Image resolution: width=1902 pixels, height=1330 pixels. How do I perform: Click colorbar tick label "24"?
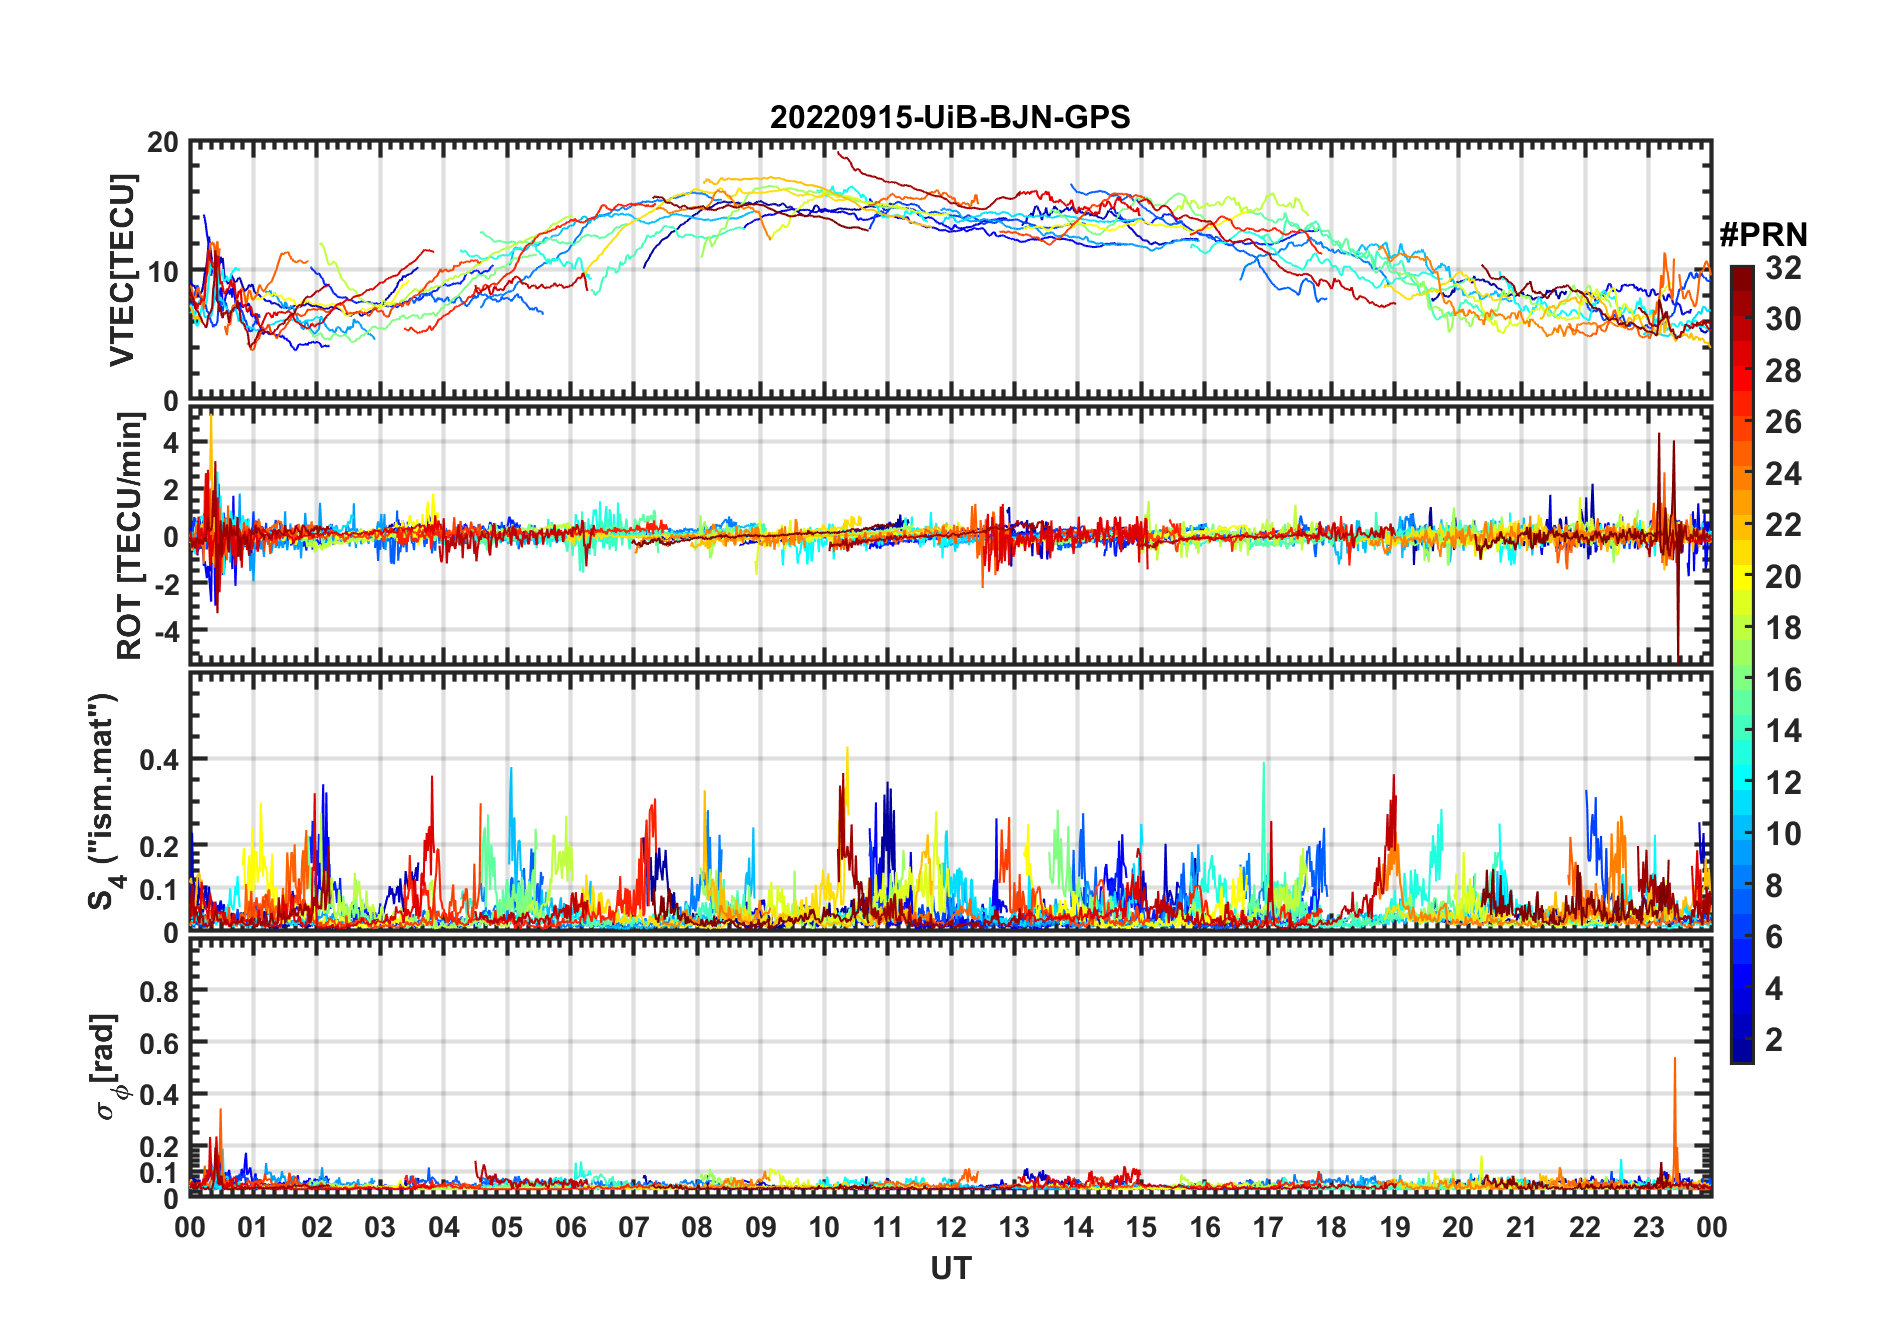tap(1783, 474)
